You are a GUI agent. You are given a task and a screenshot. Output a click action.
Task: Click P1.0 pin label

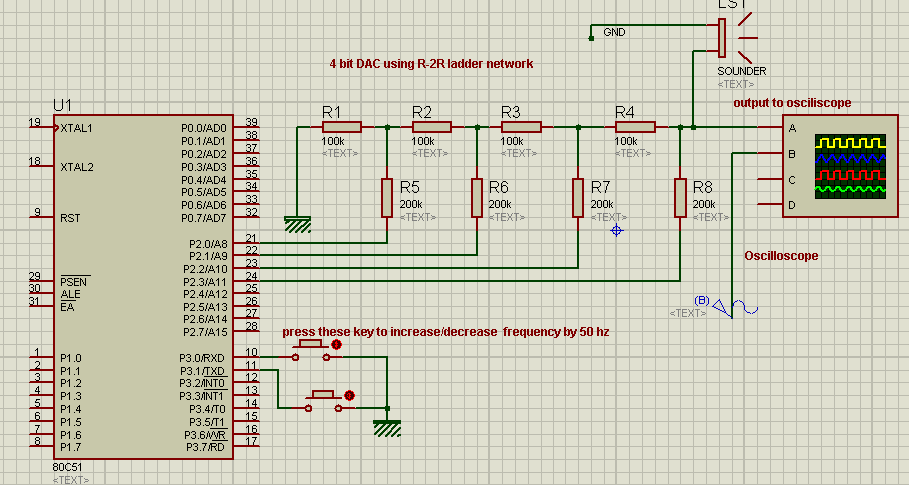coord(71,358)
